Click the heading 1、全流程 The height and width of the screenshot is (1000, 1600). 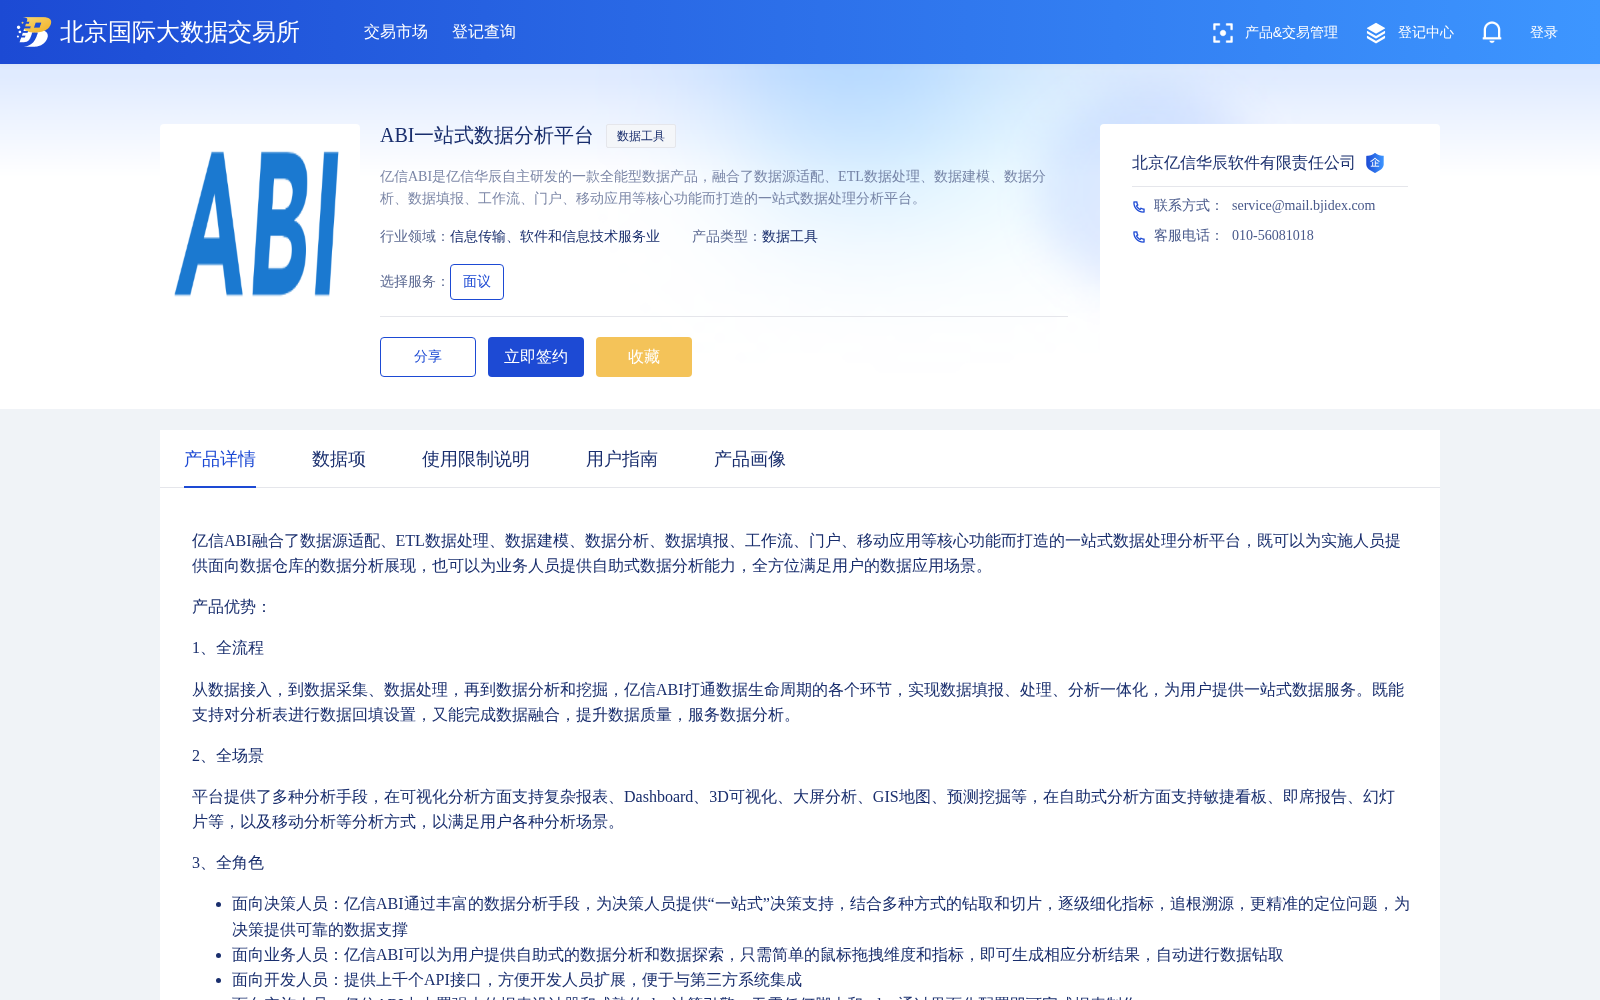pyautogui.click(x=228, y=648)
